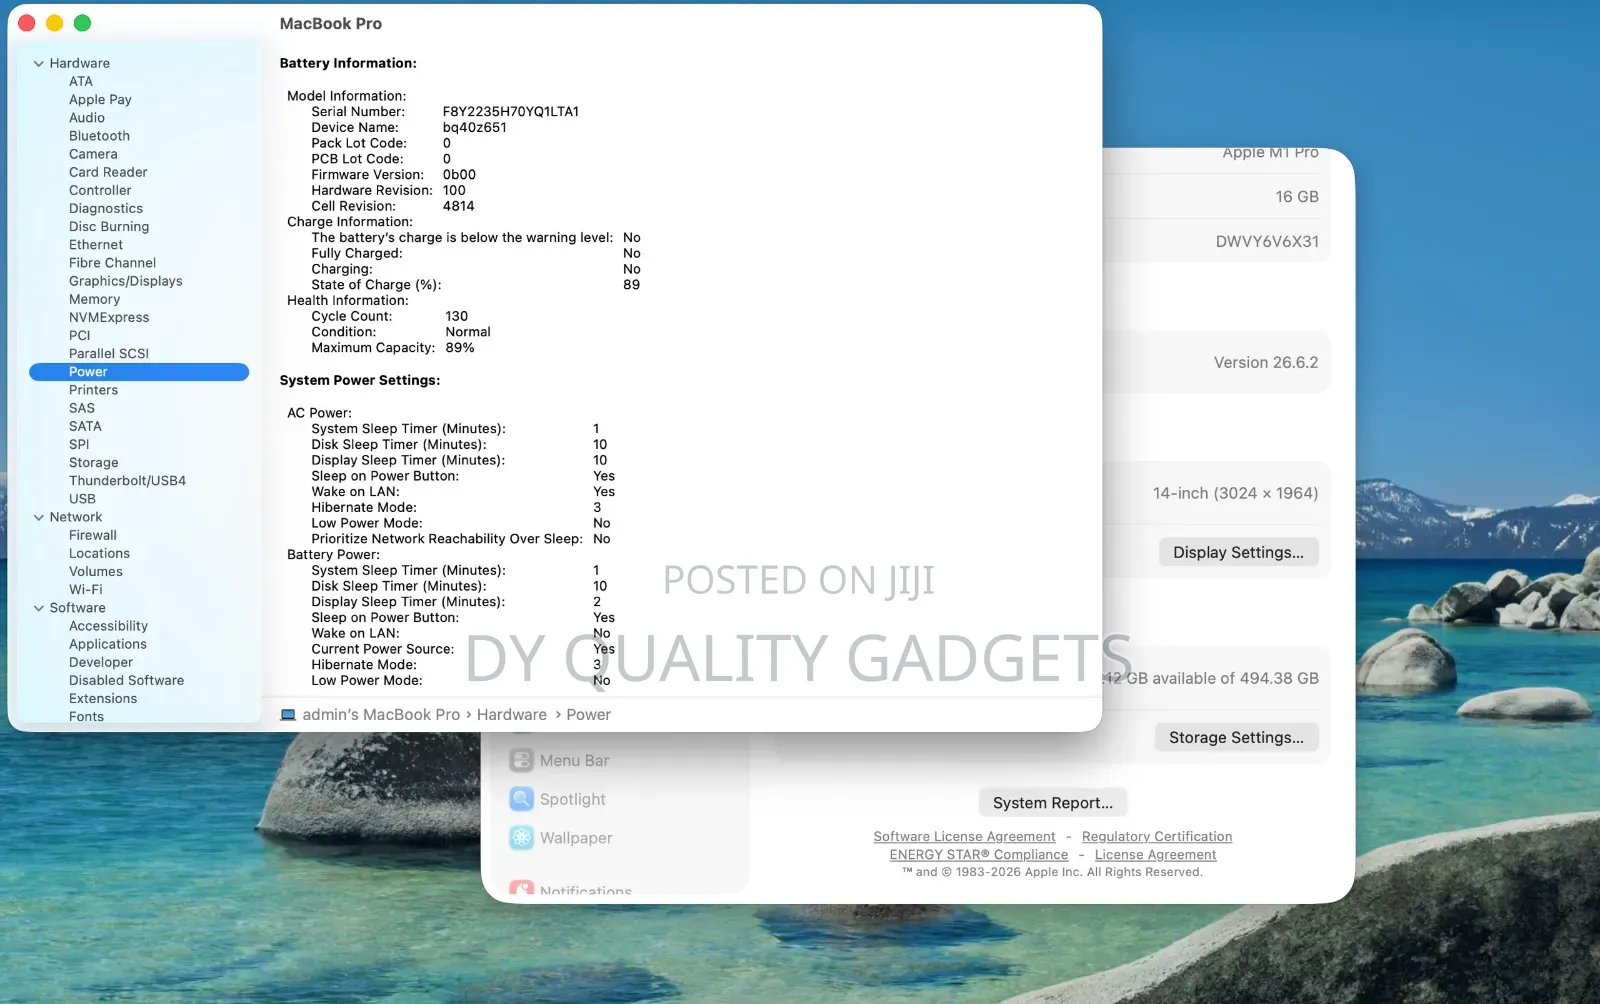This screenshot has width=1600, height=1004.
Task: Click the License Agreement link
Action: (x=1155, y=855)
